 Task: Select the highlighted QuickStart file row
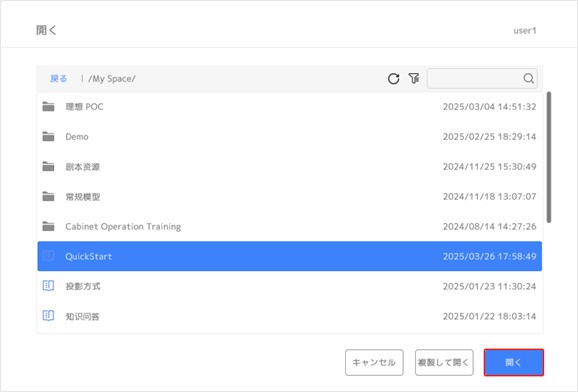click(x=290, y=256)
